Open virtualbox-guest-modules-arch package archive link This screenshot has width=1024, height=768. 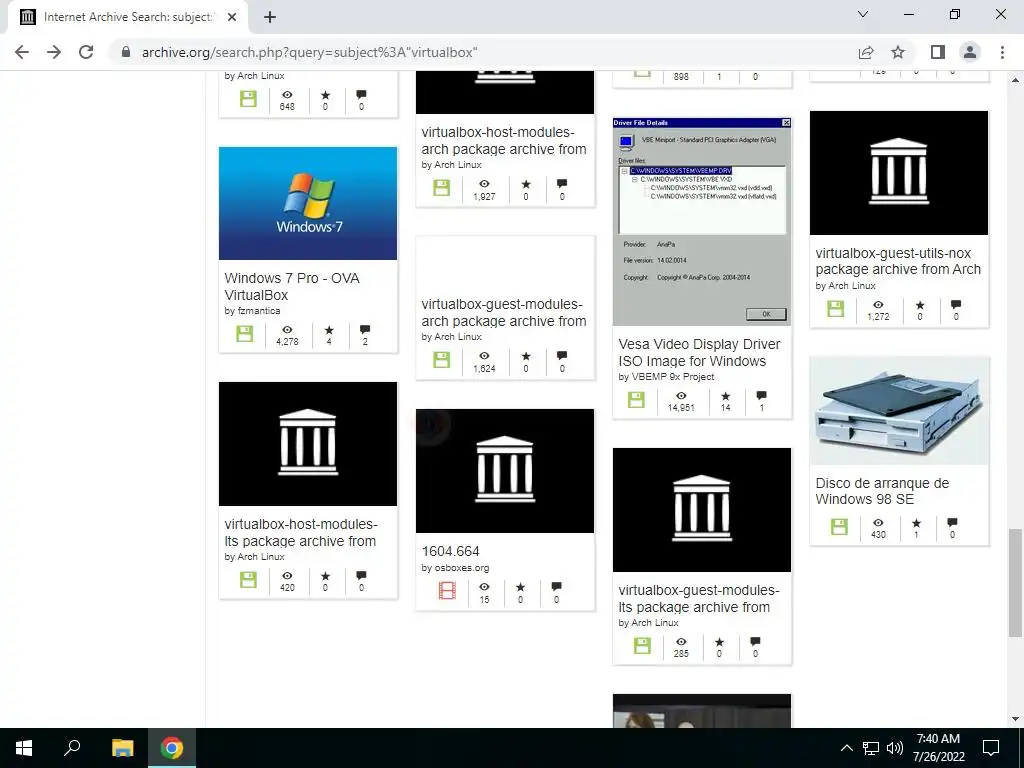pyautogui.click(x=504, y=313)
